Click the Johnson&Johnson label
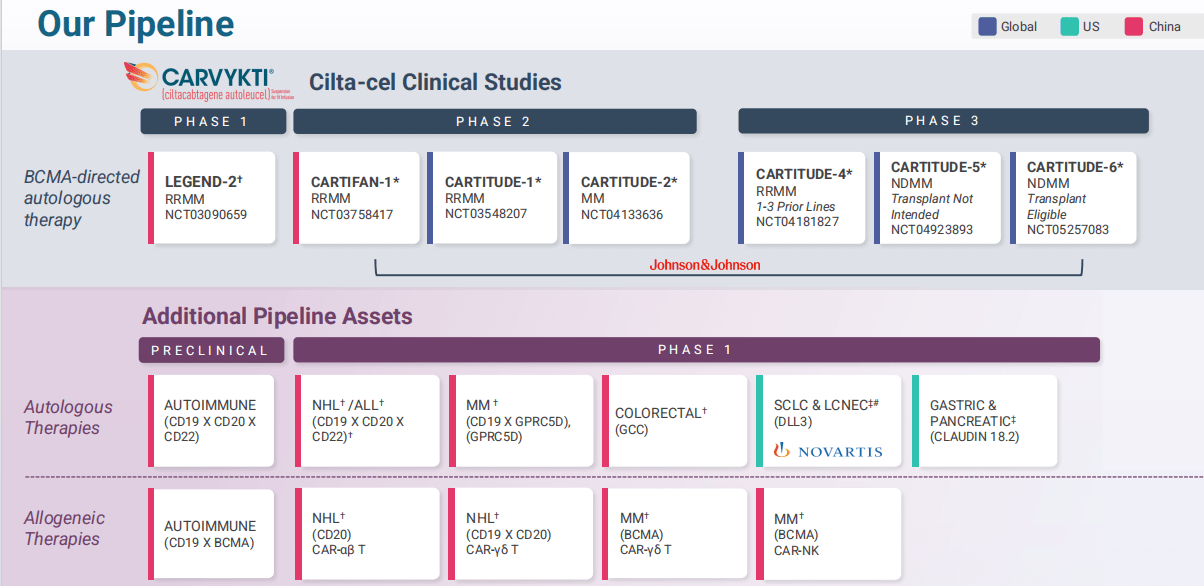The image size is (1204, 586). (x=705, y=265)
